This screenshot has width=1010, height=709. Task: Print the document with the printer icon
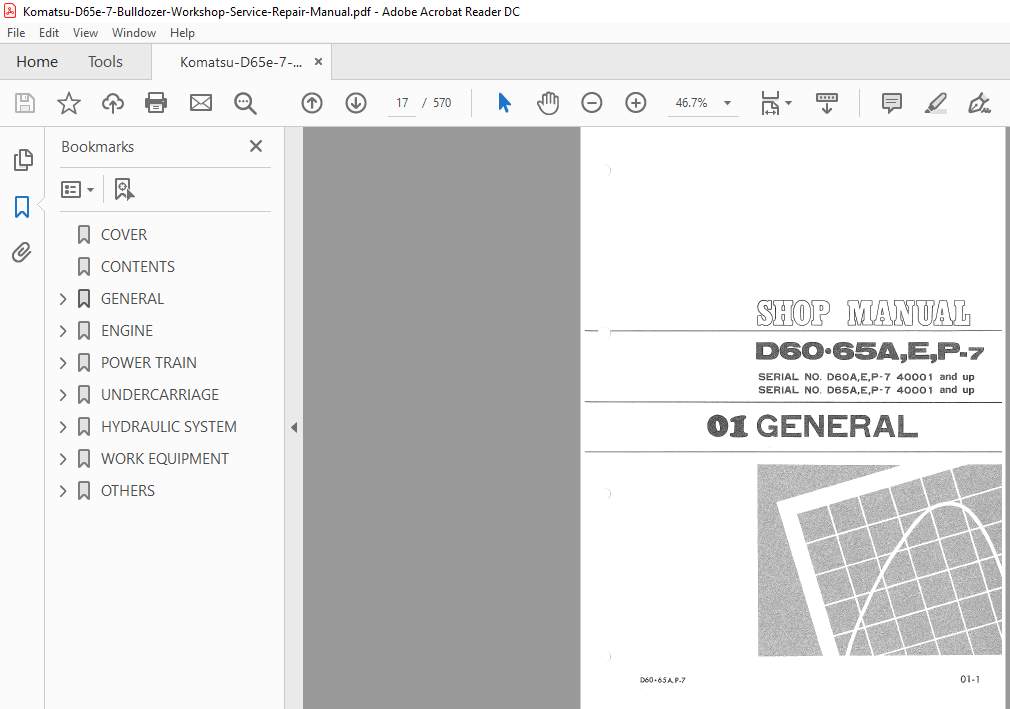156,103
